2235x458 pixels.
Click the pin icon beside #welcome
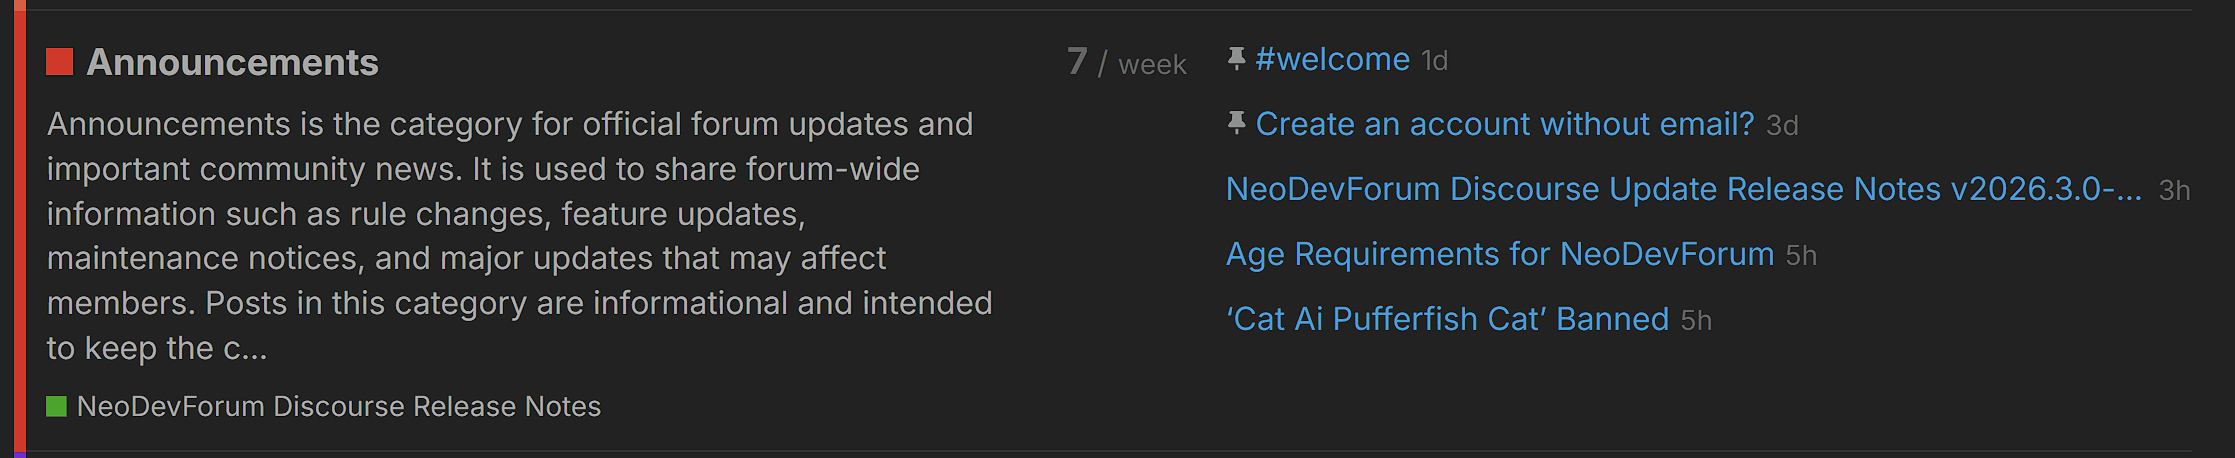point(1236,59)
